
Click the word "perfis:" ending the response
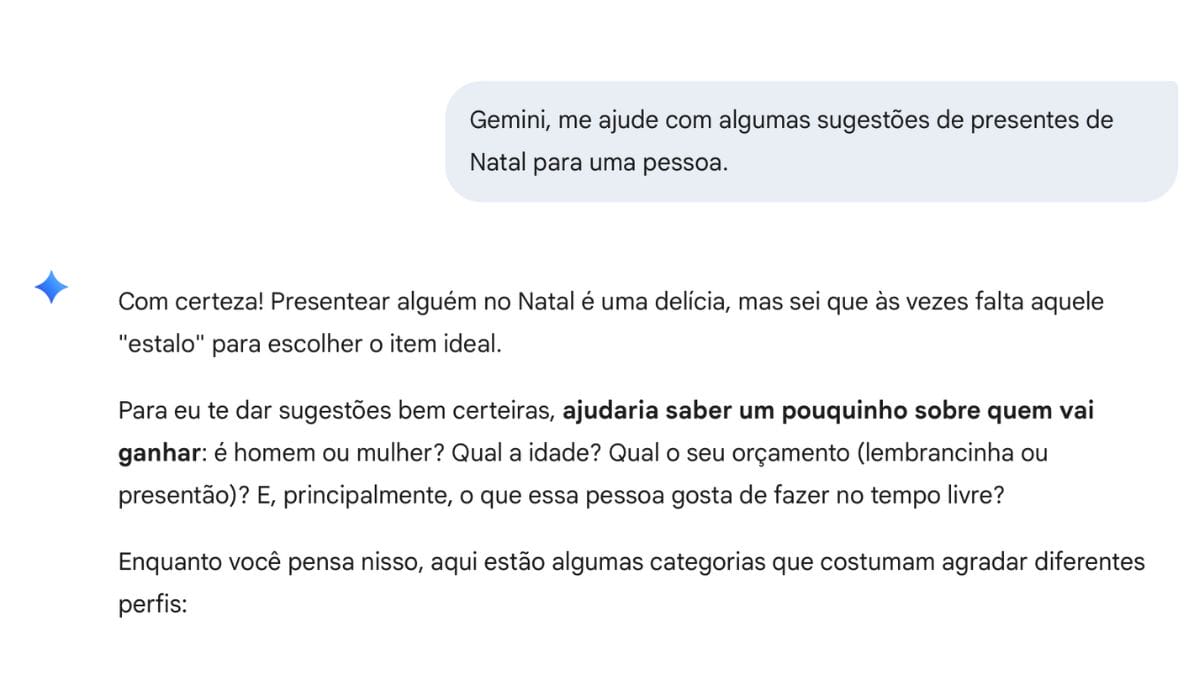click(152, 604)
